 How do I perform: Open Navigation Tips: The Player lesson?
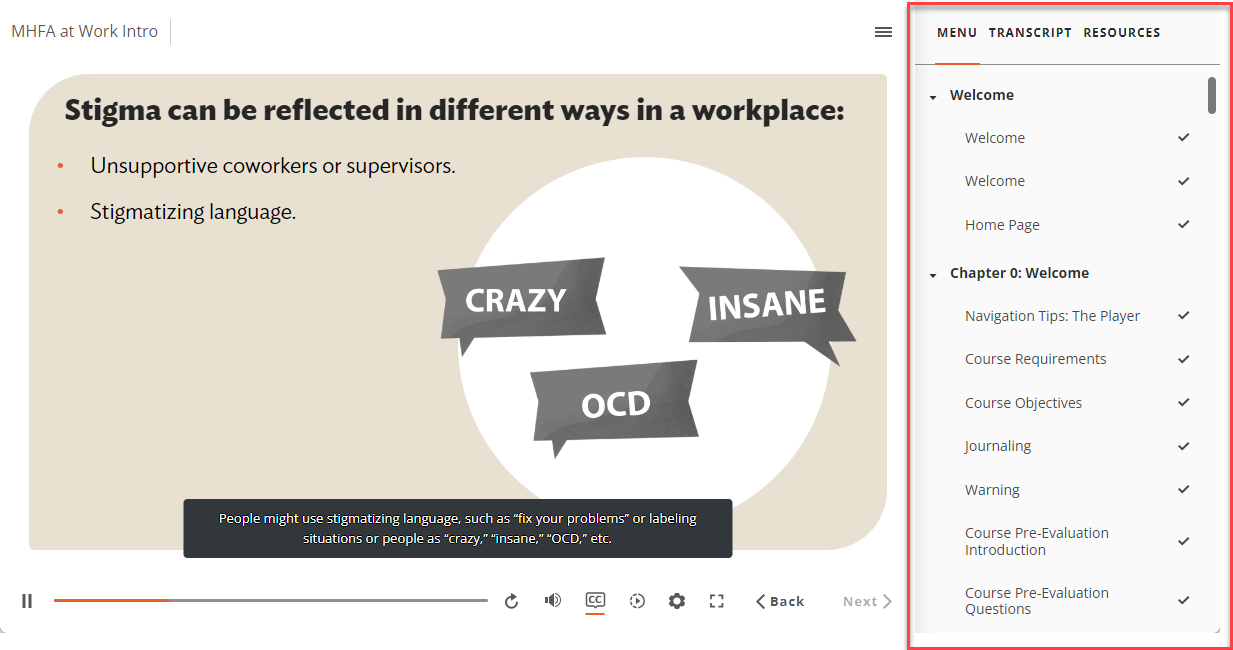click(1052, 316)
